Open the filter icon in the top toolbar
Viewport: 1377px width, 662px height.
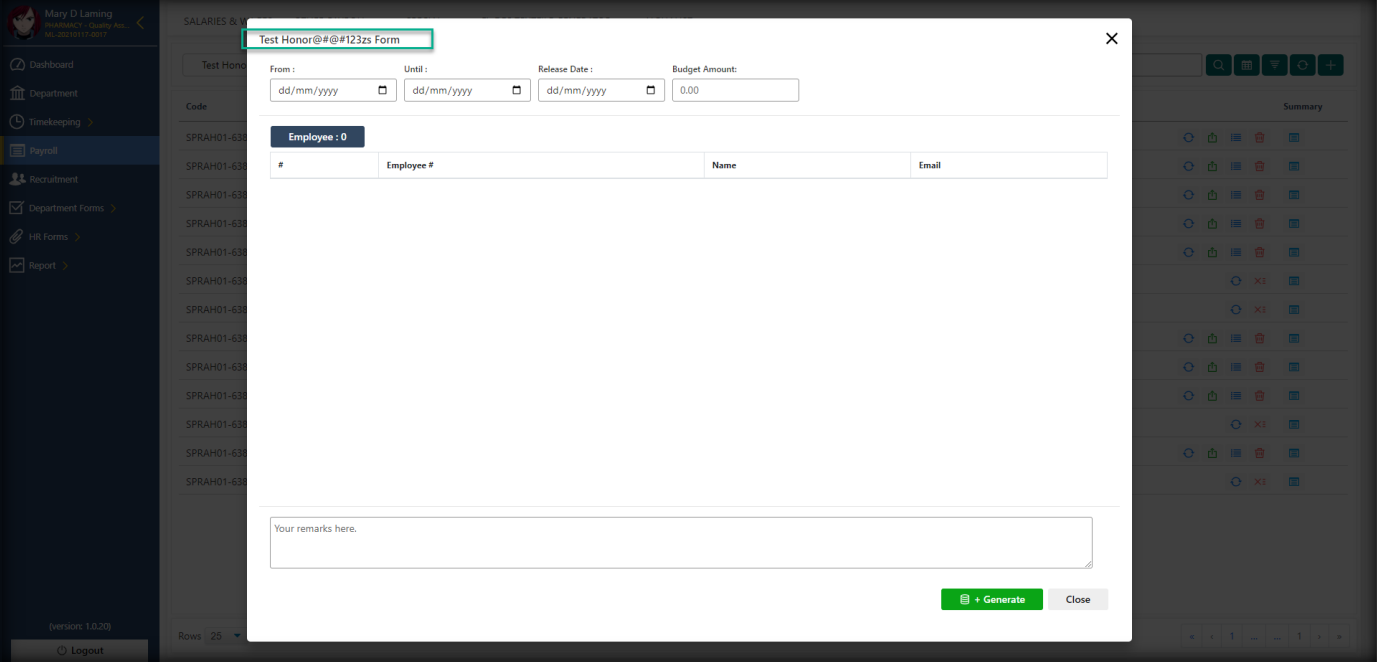[x=1275, y=65]
